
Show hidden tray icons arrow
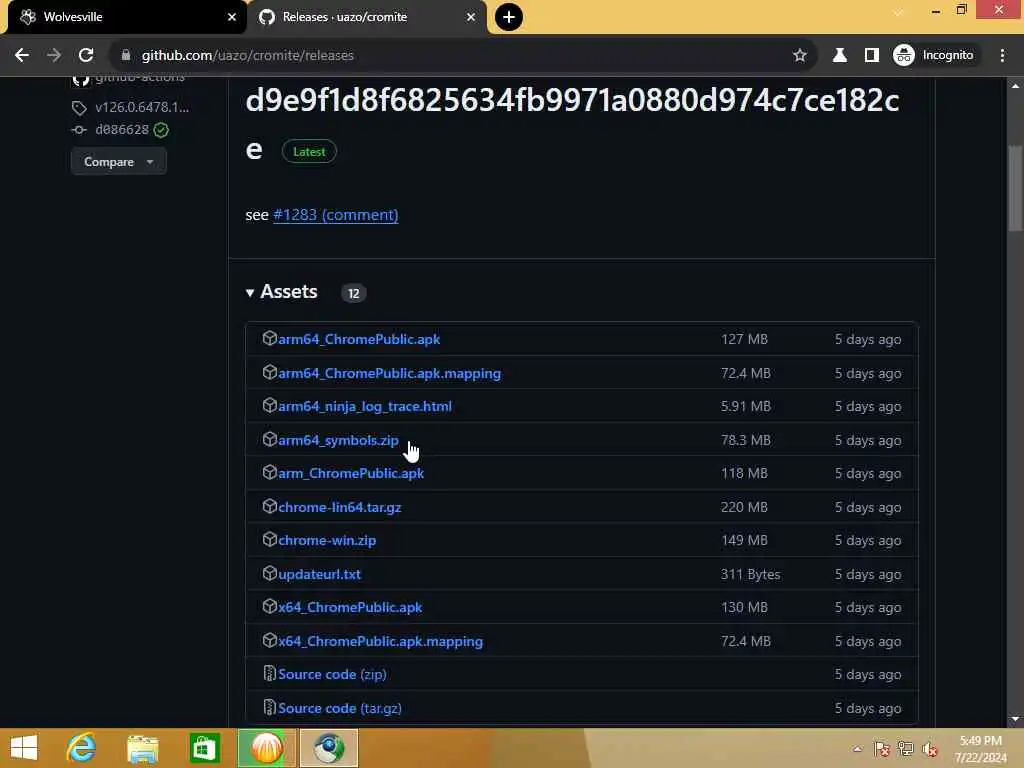(857, 749)
